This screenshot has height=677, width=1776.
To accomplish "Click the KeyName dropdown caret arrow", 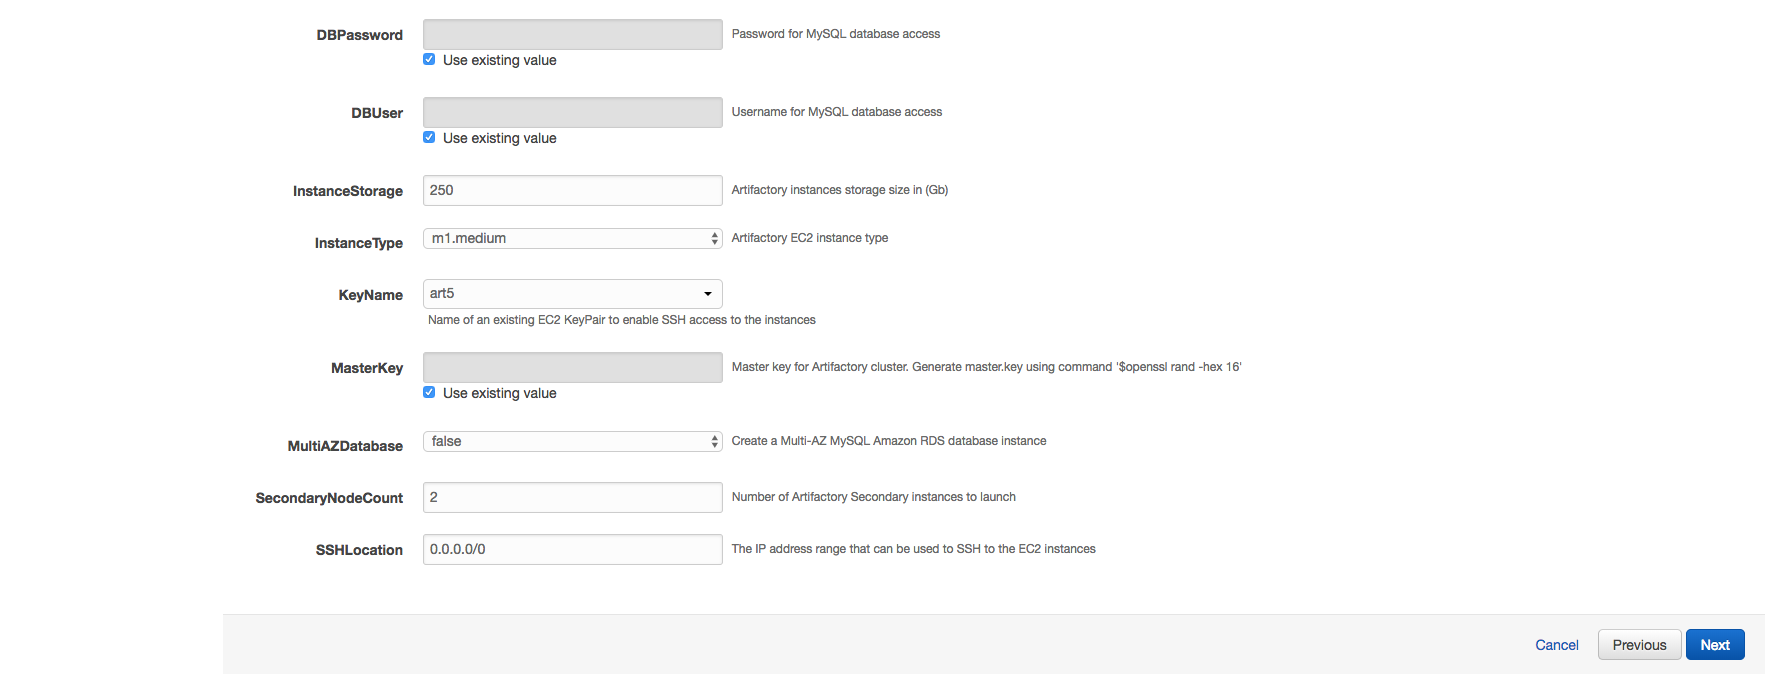I will coord(708,294).
